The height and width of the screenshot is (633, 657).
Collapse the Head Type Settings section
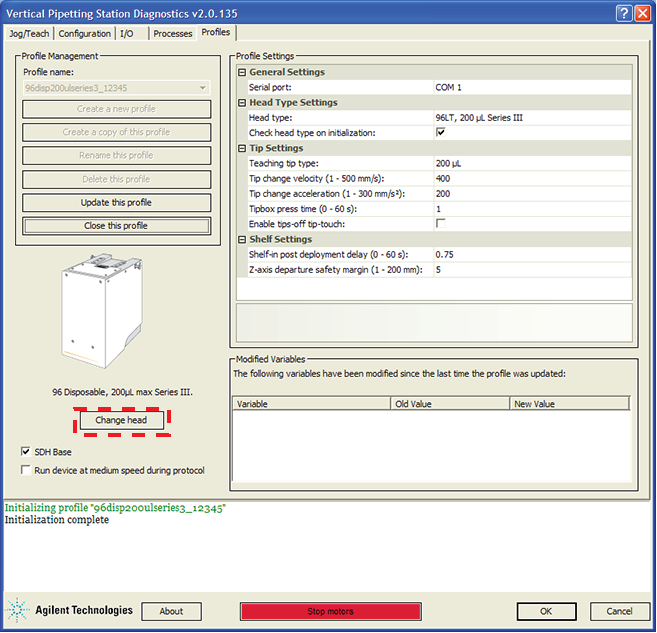(x=242, y=103)
